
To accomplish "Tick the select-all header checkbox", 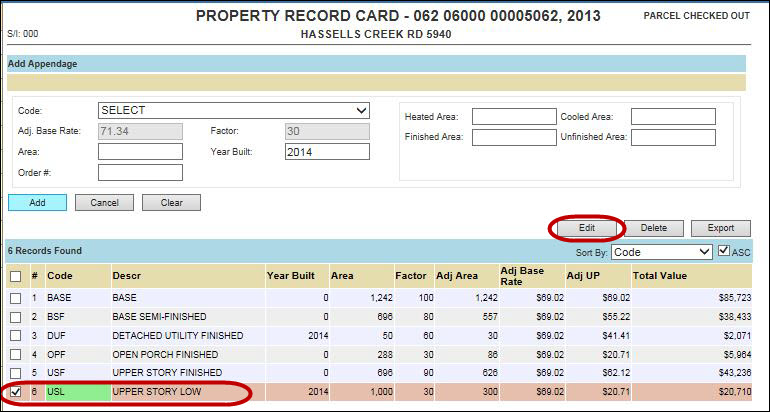I will point(15,275).
